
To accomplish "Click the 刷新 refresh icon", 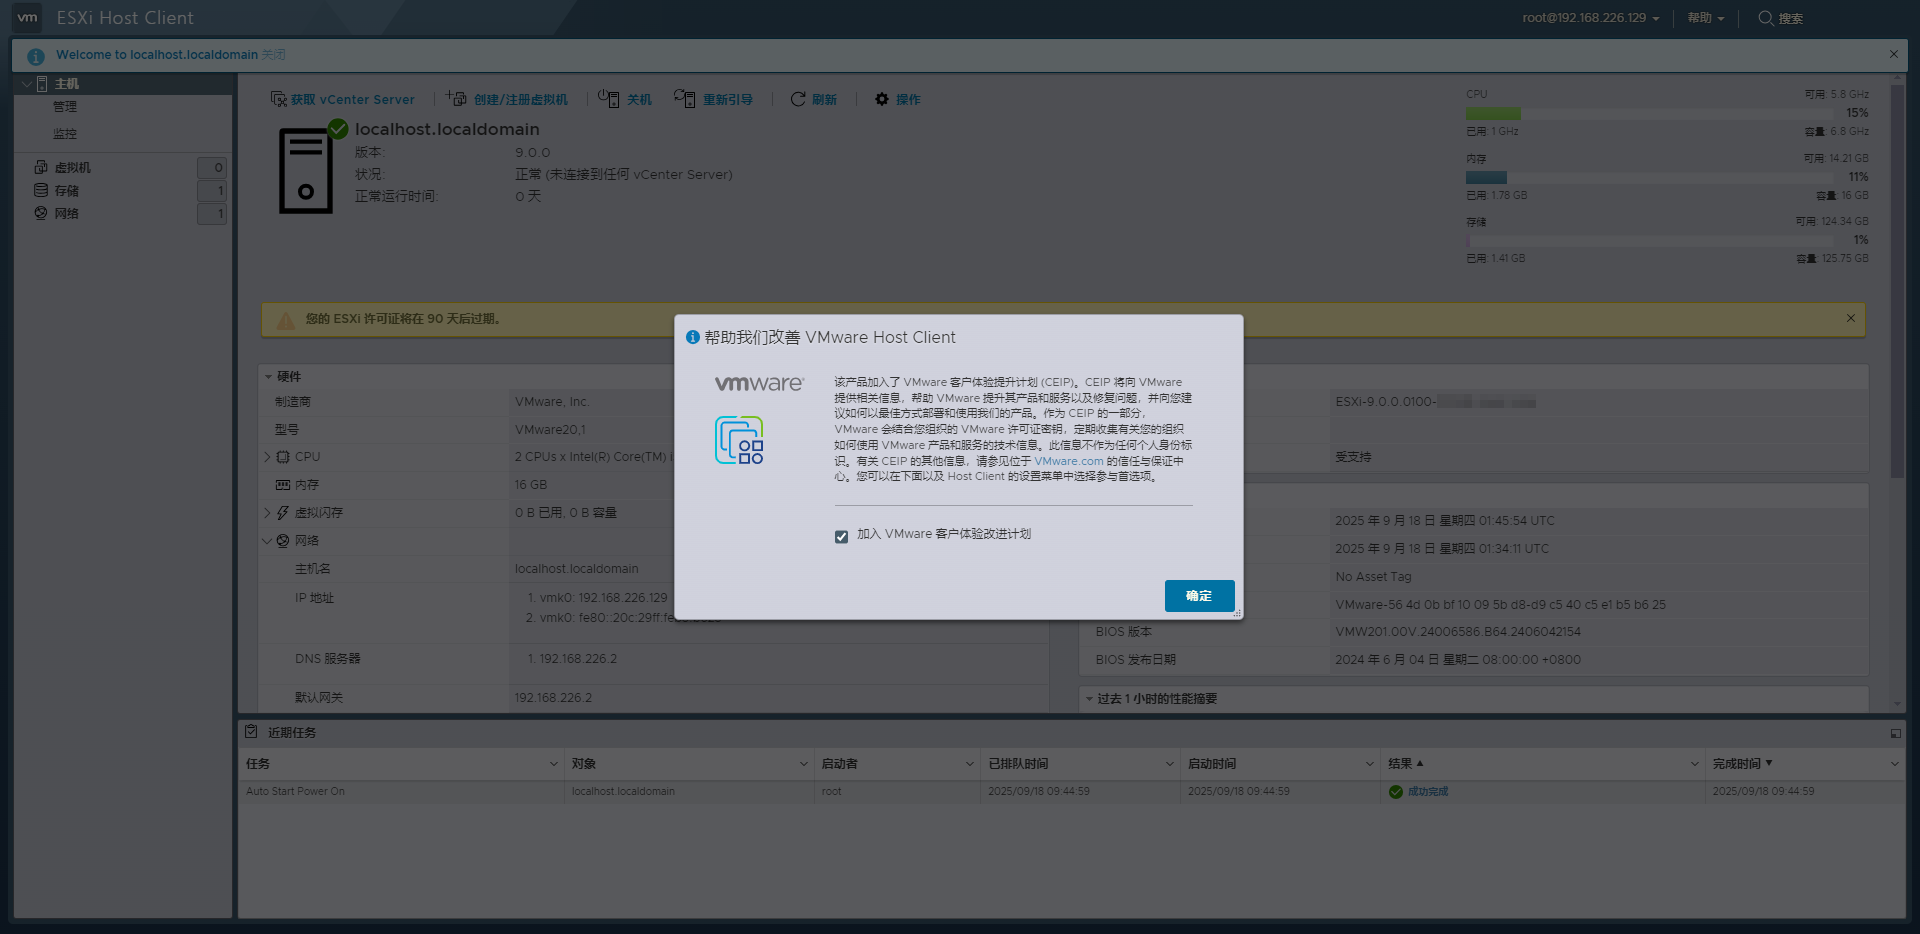I will (797, 98).
